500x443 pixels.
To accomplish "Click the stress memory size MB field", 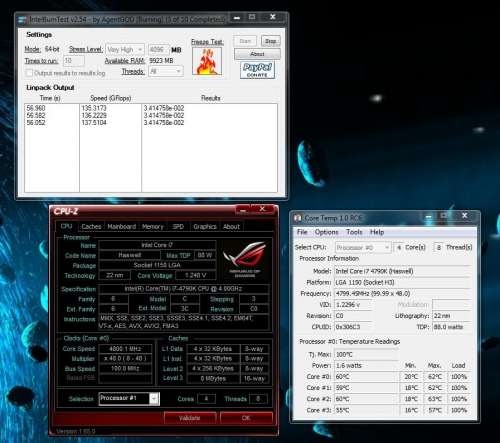I will [x=158, y=50].
